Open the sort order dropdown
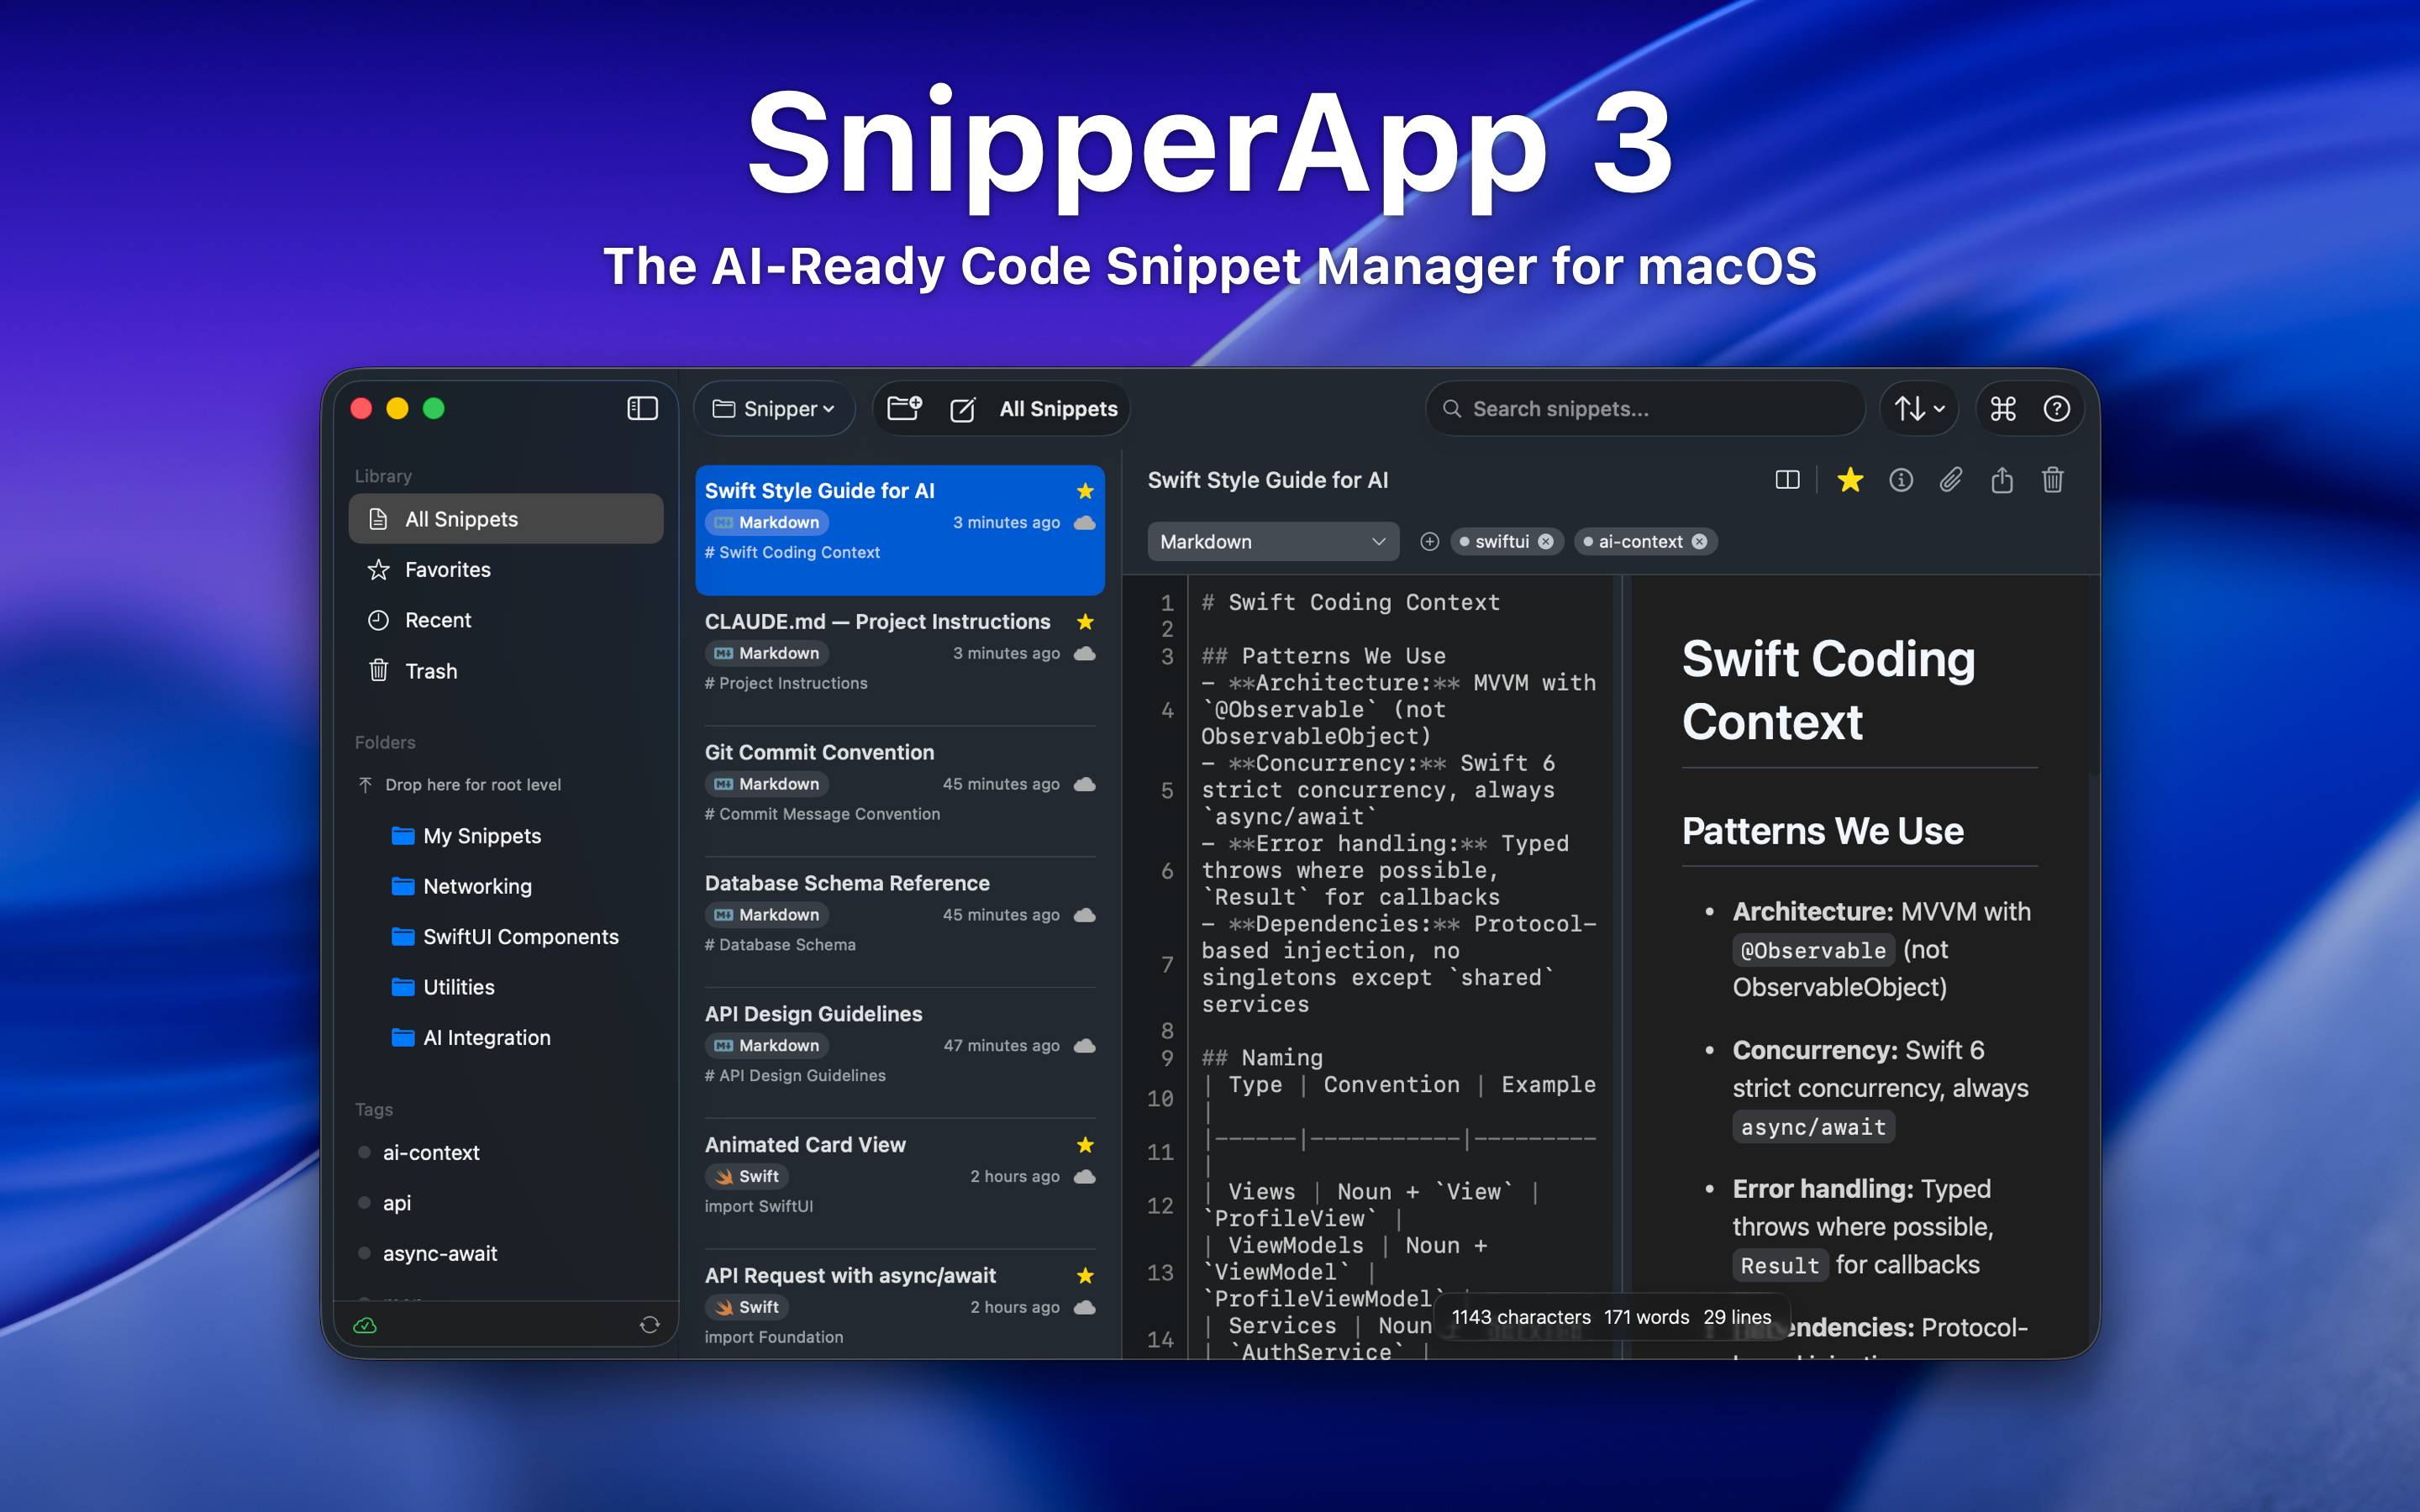 coord(1919,408)
